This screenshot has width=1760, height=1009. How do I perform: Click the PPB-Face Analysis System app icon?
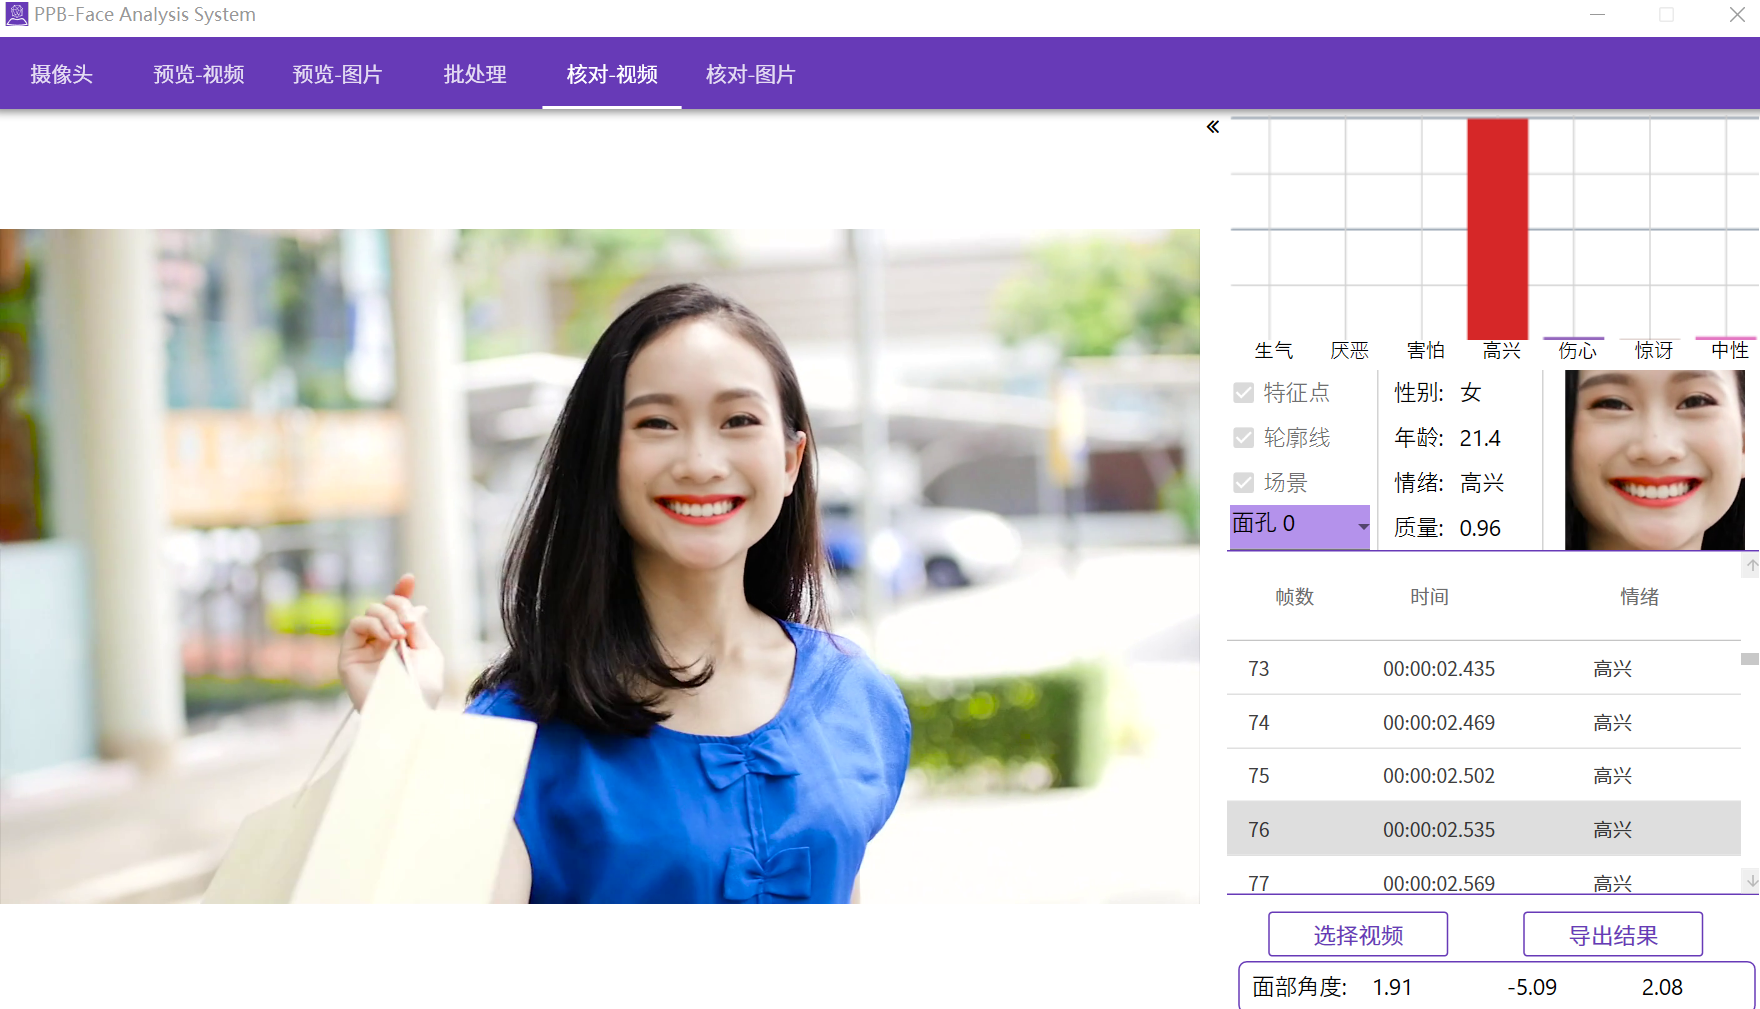[x=17, y=14]
